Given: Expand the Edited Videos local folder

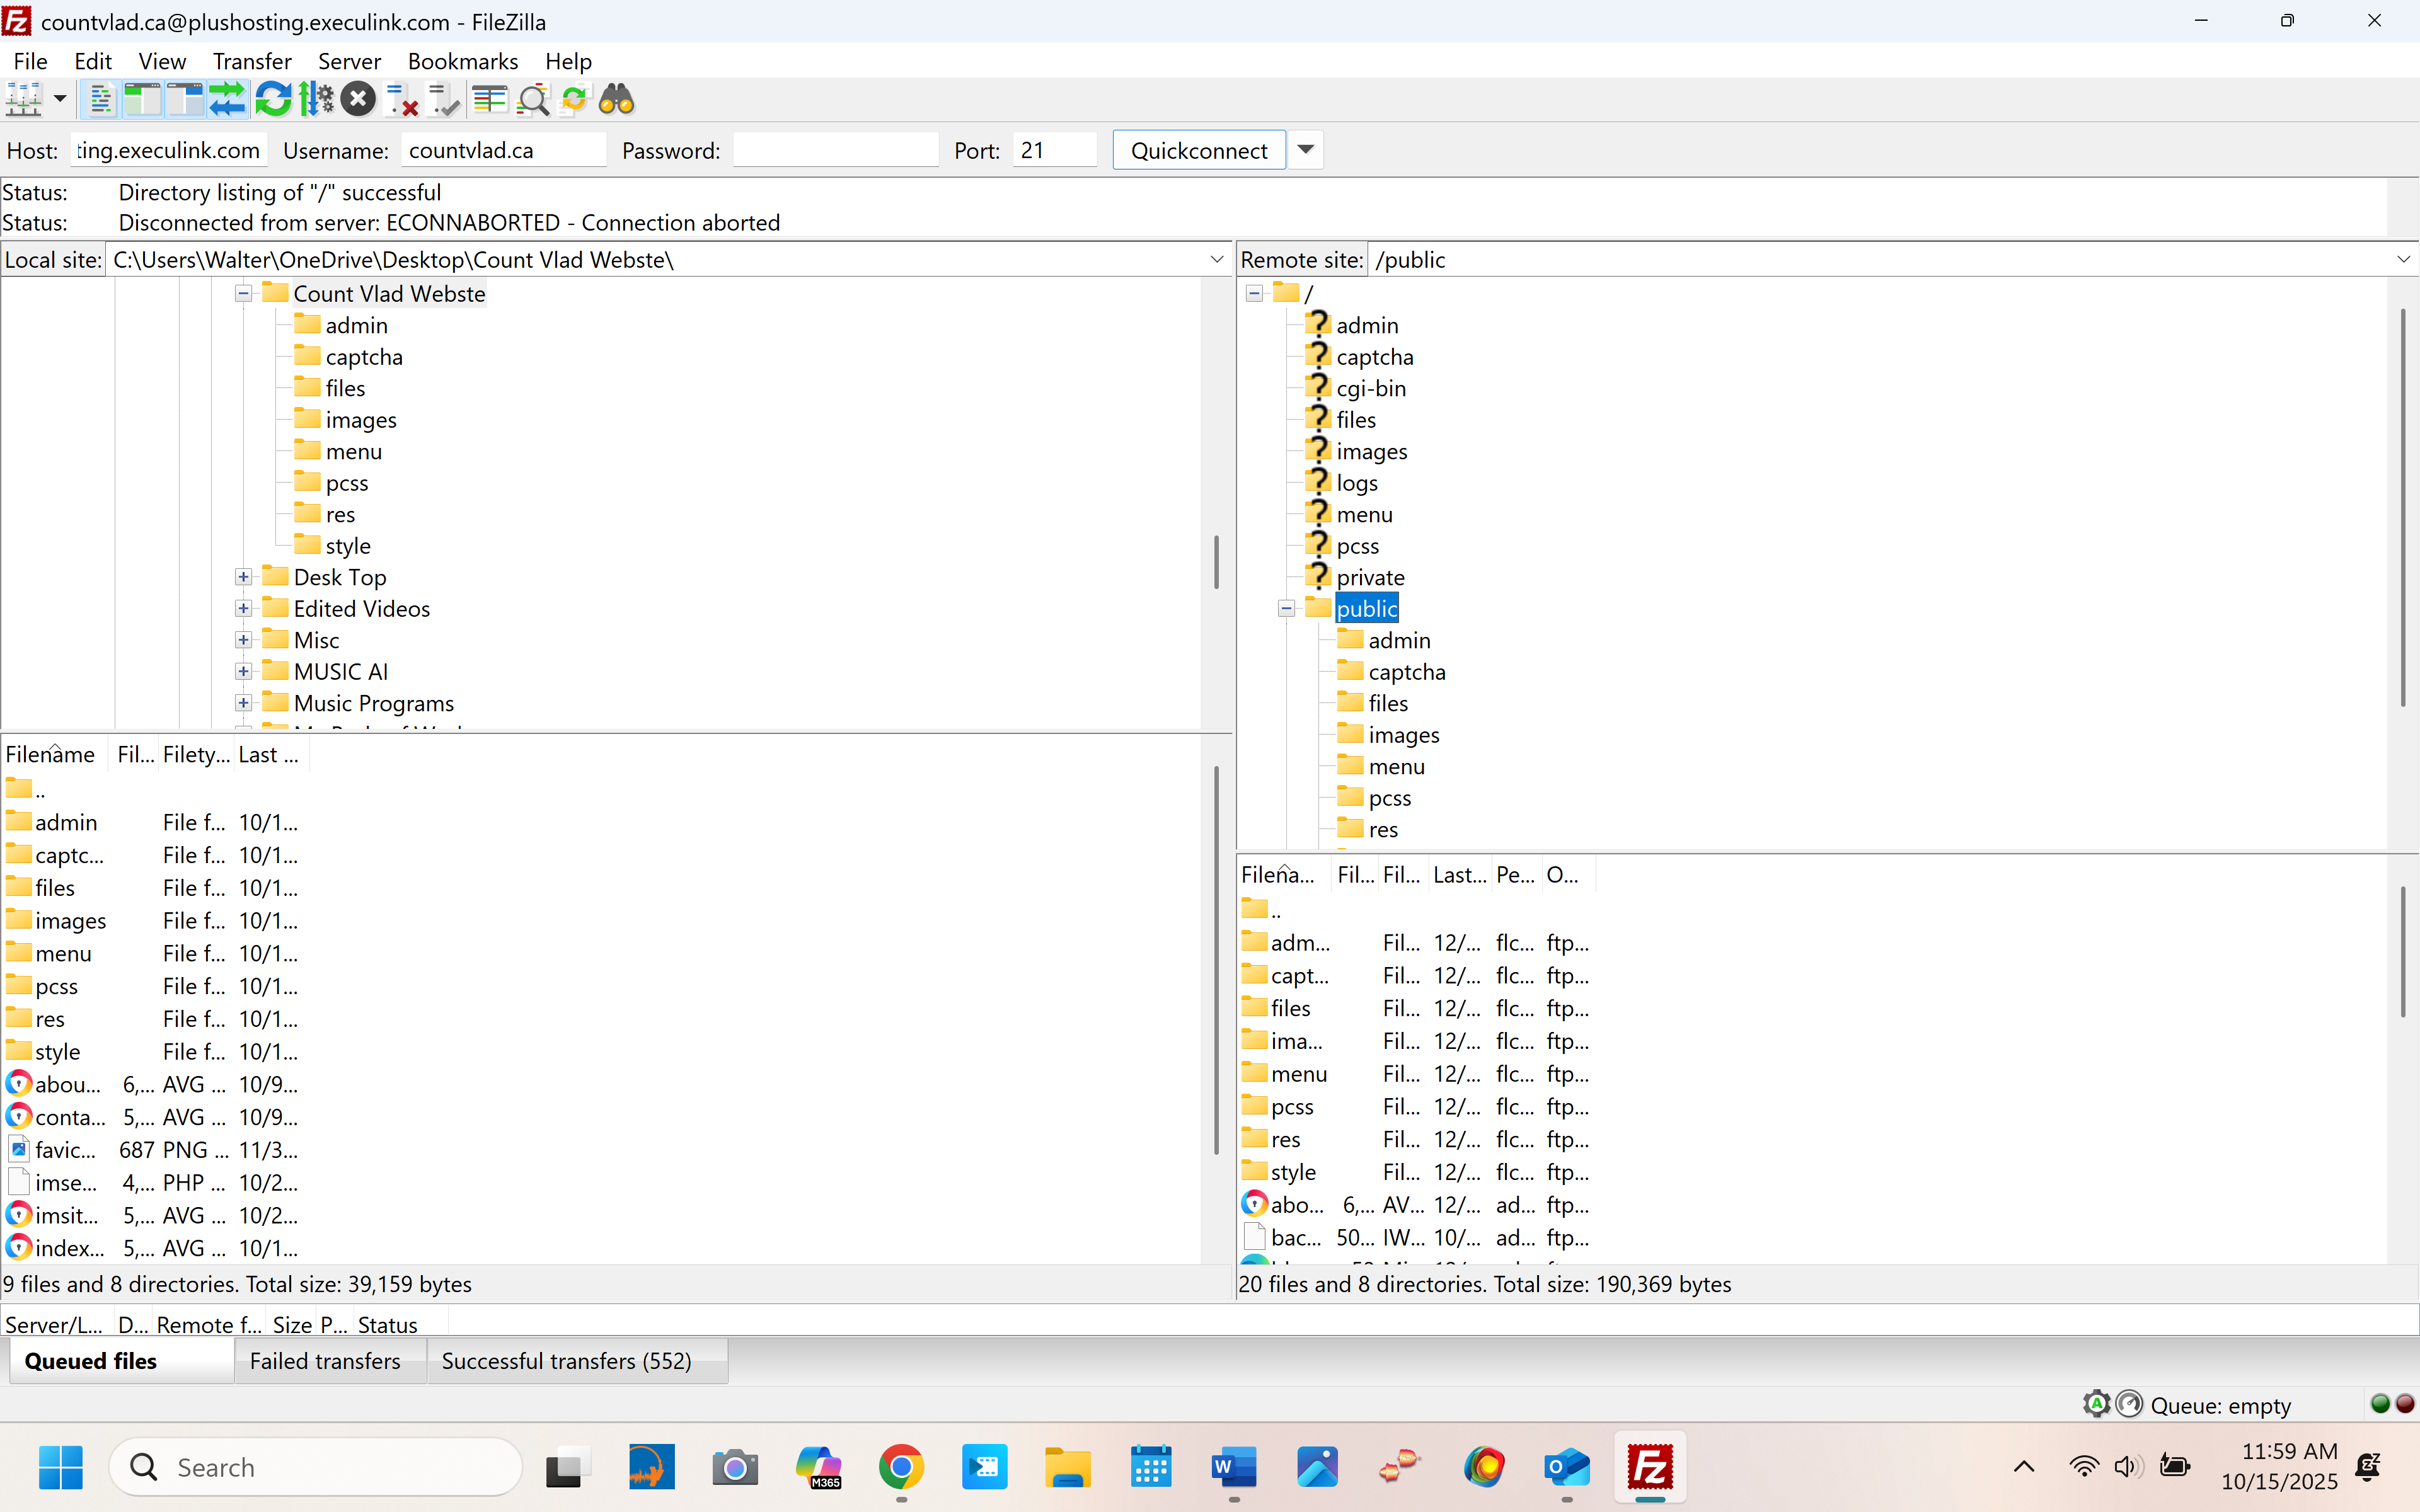Looking at the screenshot, I should (x=243, y=609).
